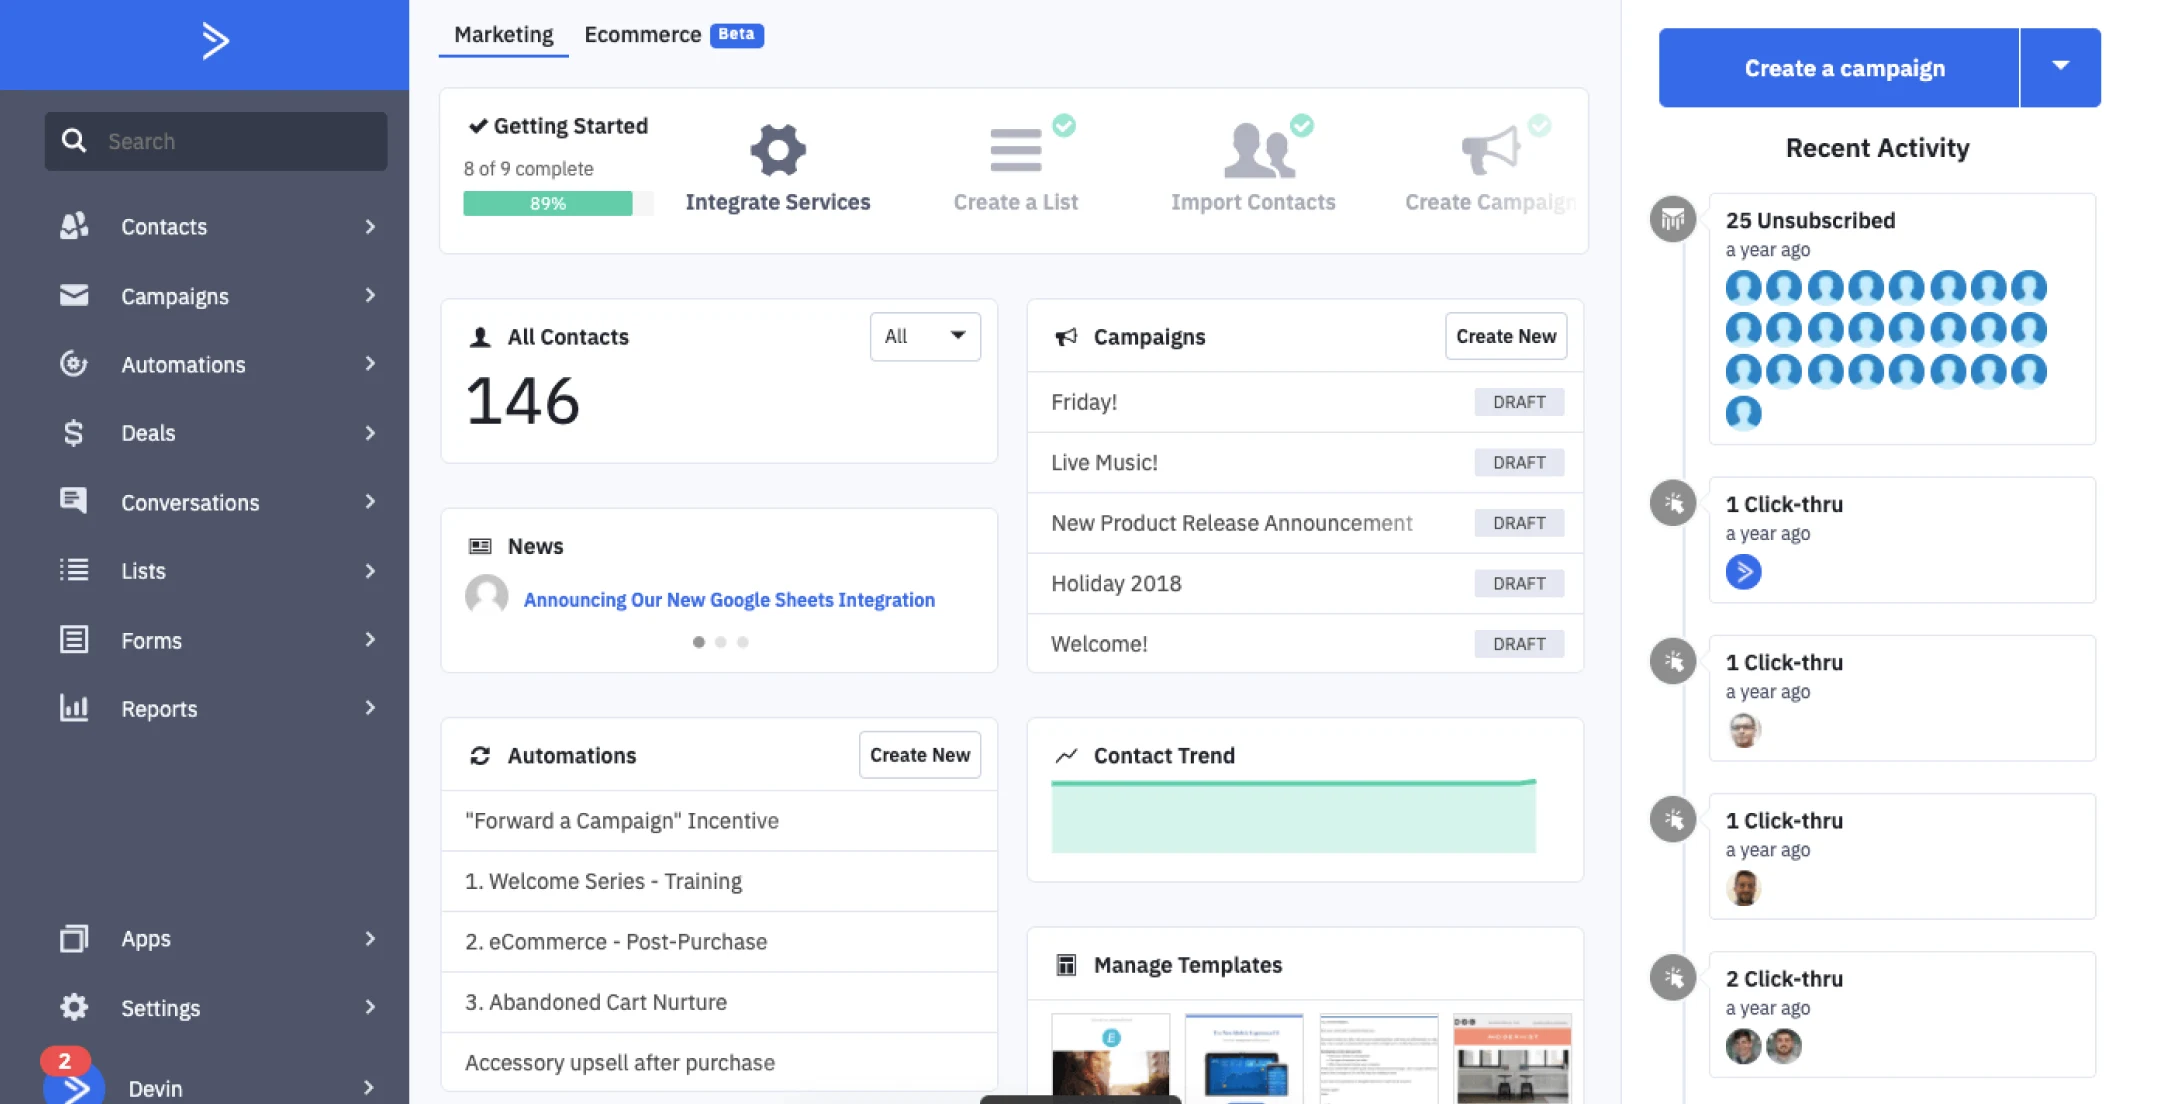Click the search magnifier icon

pyautogui.click(x=73, y=140)
